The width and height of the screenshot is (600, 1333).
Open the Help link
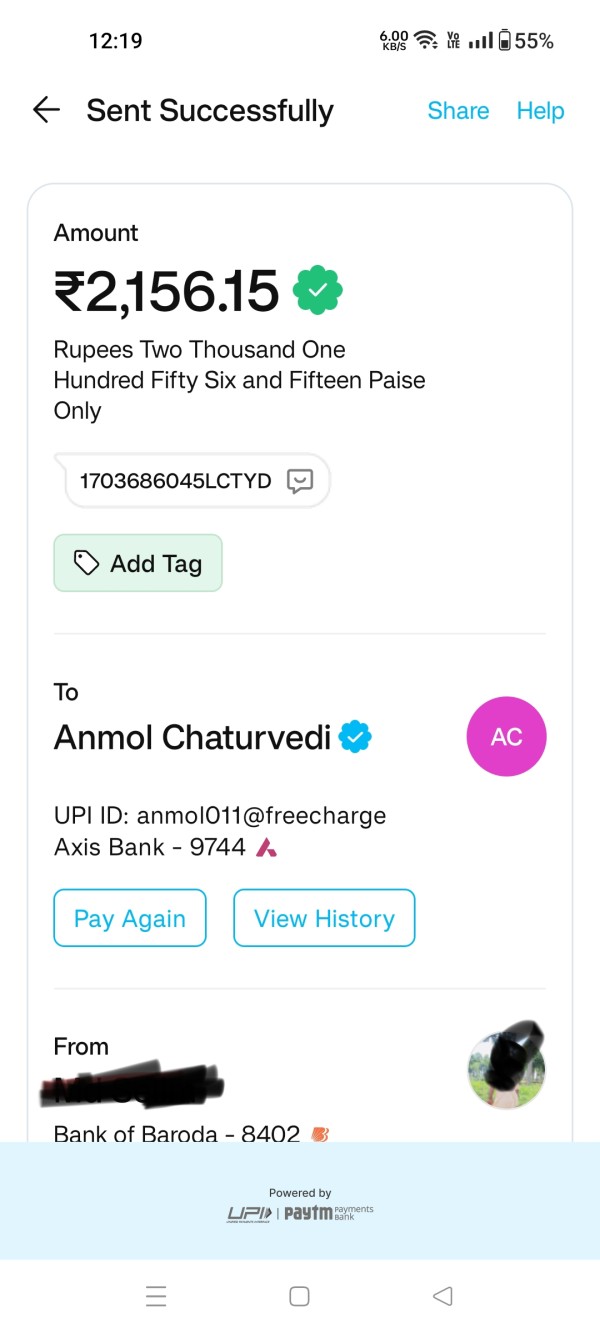click(540, 111)
